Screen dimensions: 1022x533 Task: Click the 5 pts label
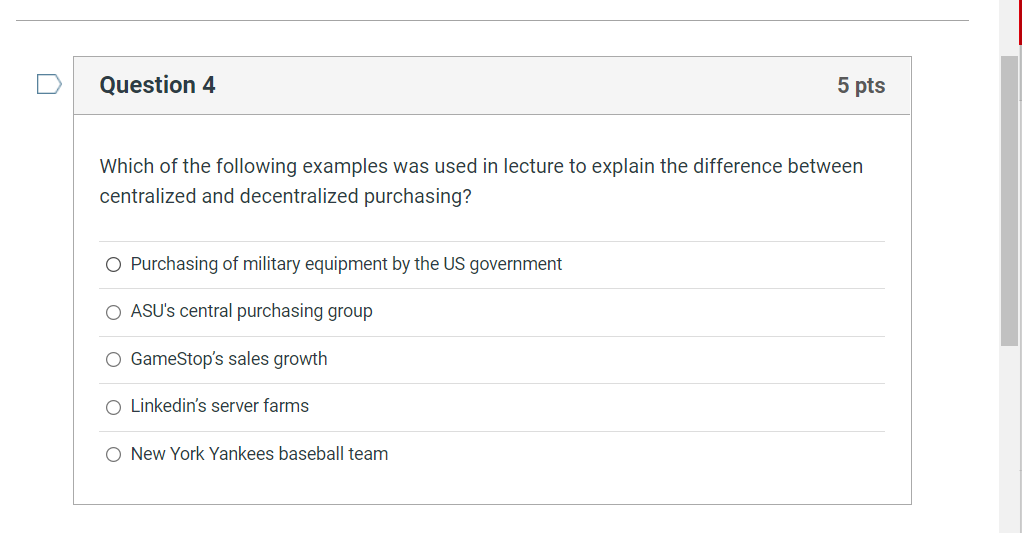861,86
